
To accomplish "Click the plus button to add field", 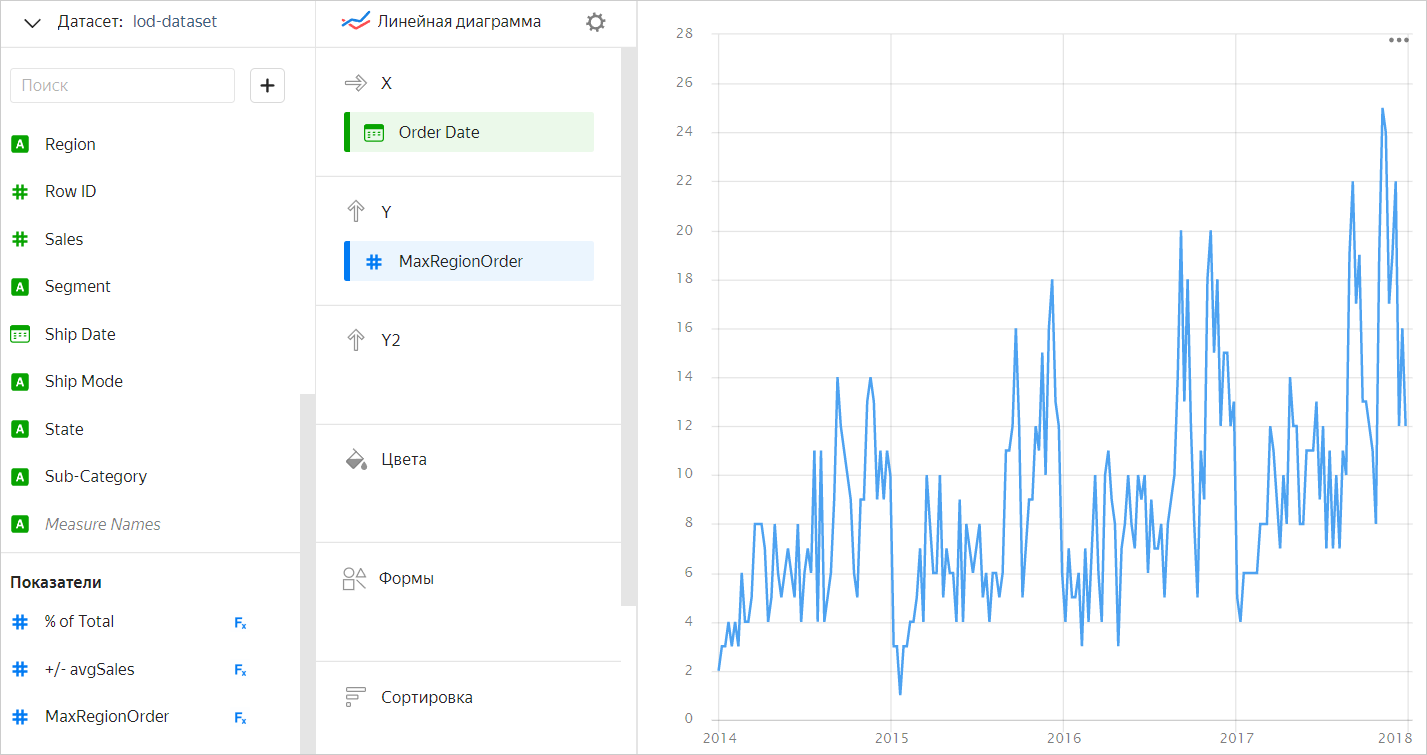I will pos(267,86).
